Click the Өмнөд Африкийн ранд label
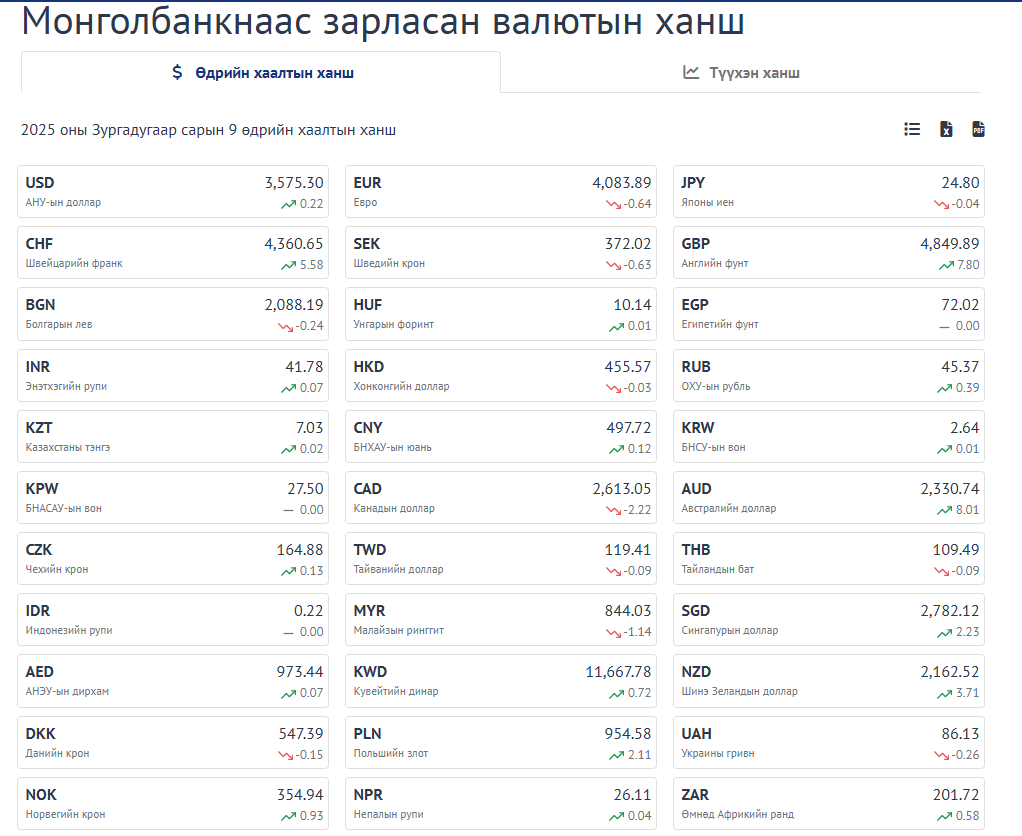This screenshot has height=836, width=1022. (737, 814)
